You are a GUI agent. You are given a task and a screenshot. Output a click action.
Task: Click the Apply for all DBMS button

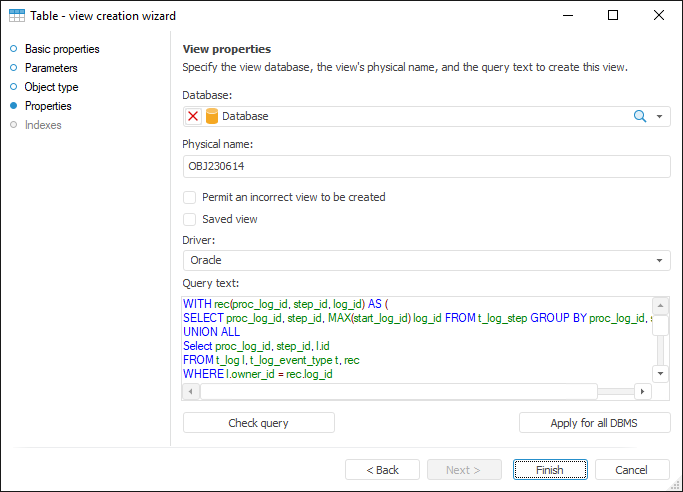coord(594,423)
